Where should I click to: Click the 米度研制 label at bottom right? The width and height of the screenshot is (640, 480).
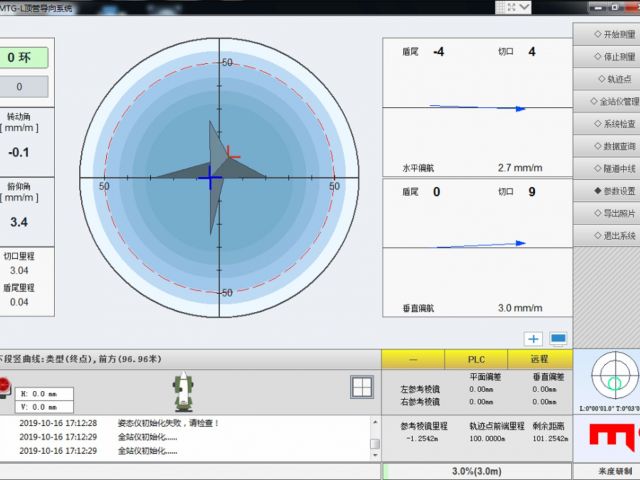point(615,471)
